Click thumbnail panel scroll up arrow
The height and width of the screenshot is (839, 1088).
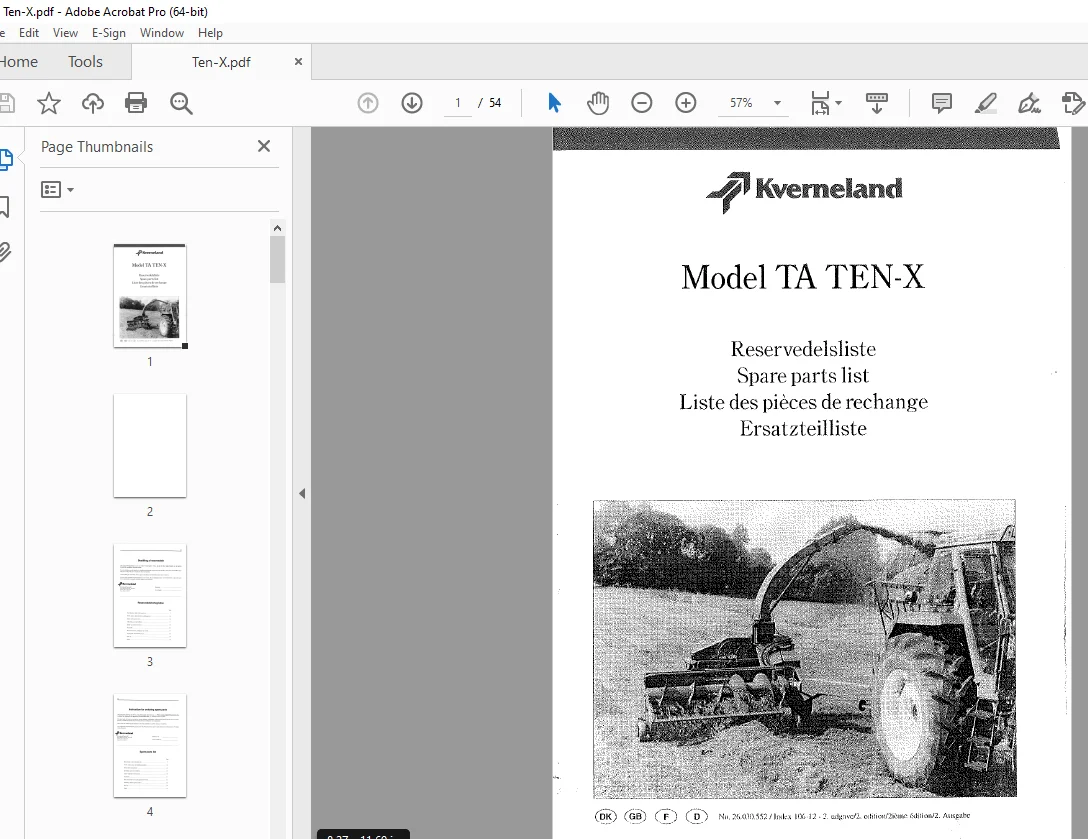278,228
